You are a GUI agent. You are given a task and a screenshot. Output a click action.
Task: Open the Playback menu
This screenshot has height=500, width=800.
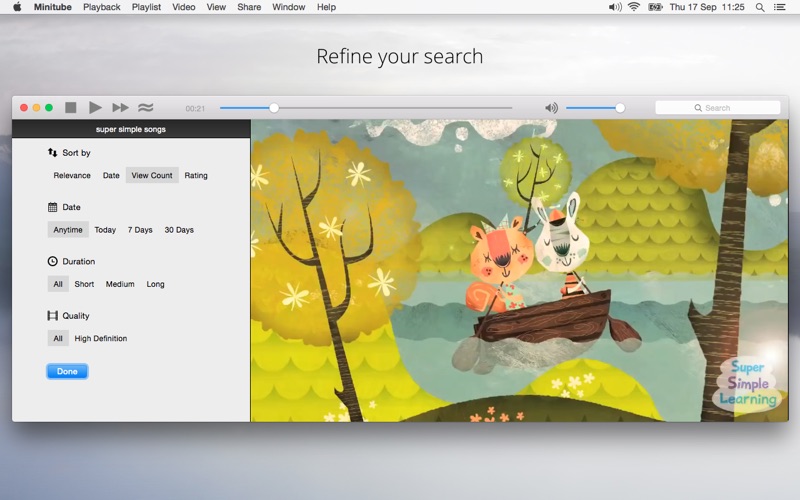pos(102,7)
